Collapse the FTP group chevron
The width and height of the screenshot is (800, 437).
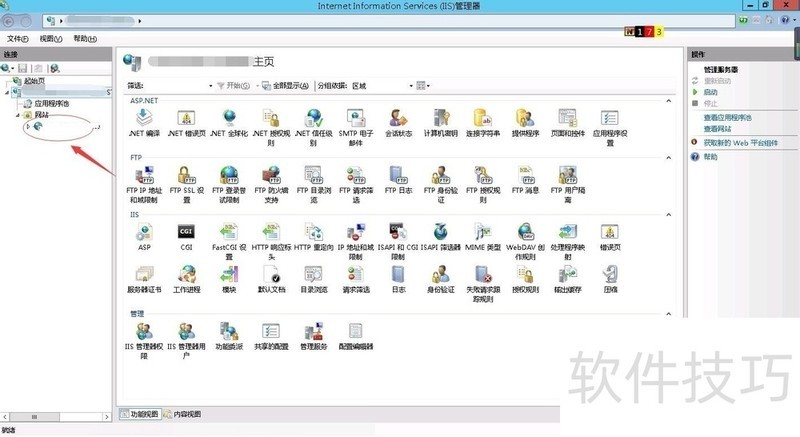[668, 158]
